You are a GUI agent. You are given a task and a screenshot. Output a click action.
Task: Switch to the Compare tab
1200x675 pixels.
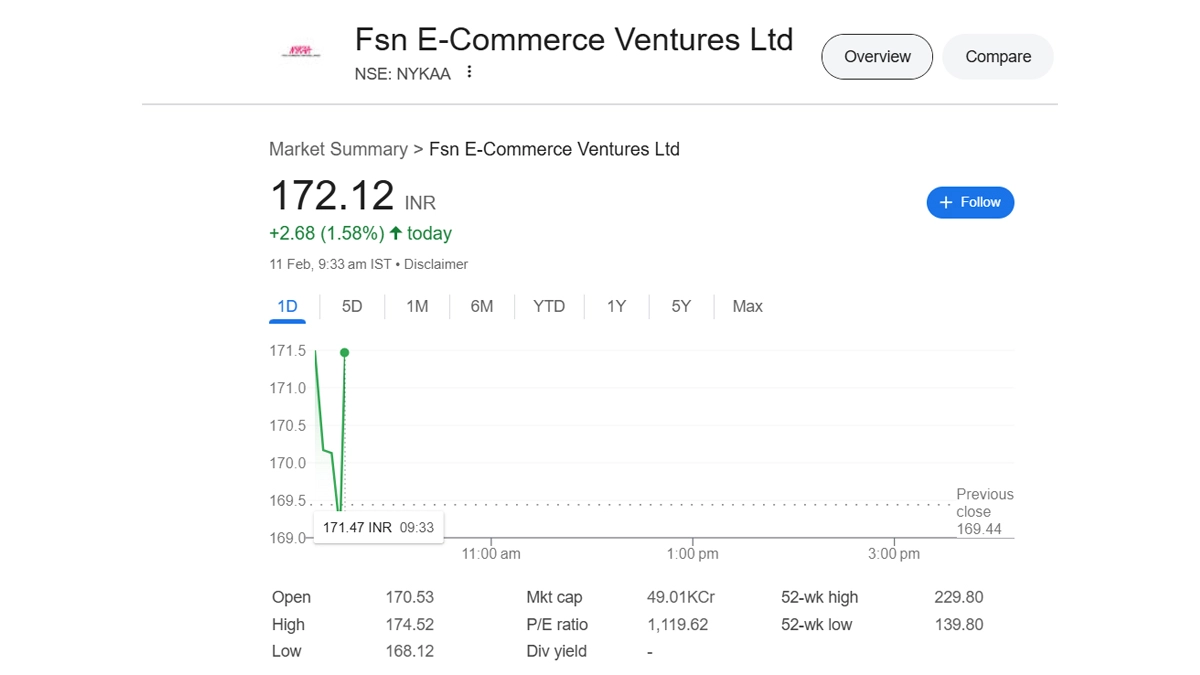997,57
